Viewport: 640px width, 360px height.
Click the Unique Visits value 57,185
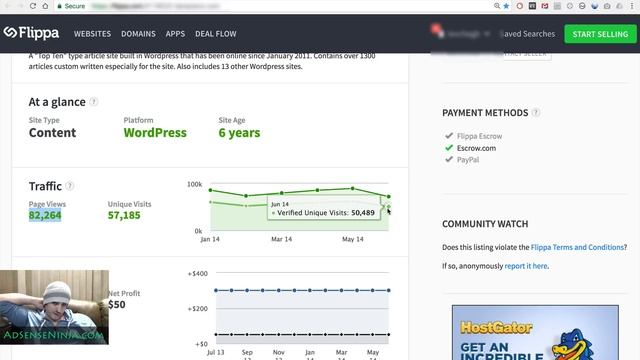[124, 215]
